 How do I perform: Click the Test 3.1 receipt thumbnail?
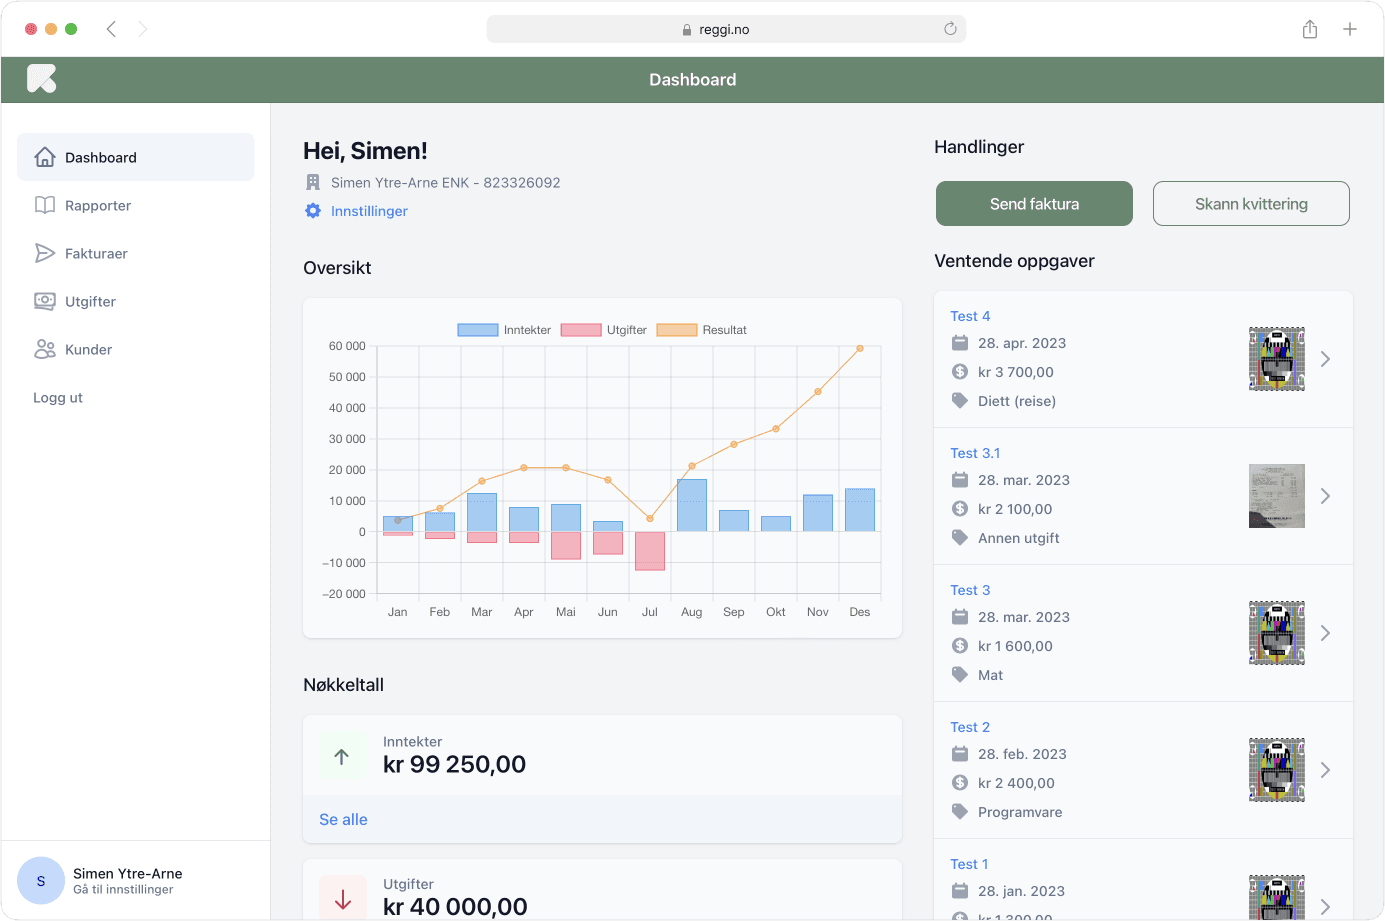click(1276, 496)
